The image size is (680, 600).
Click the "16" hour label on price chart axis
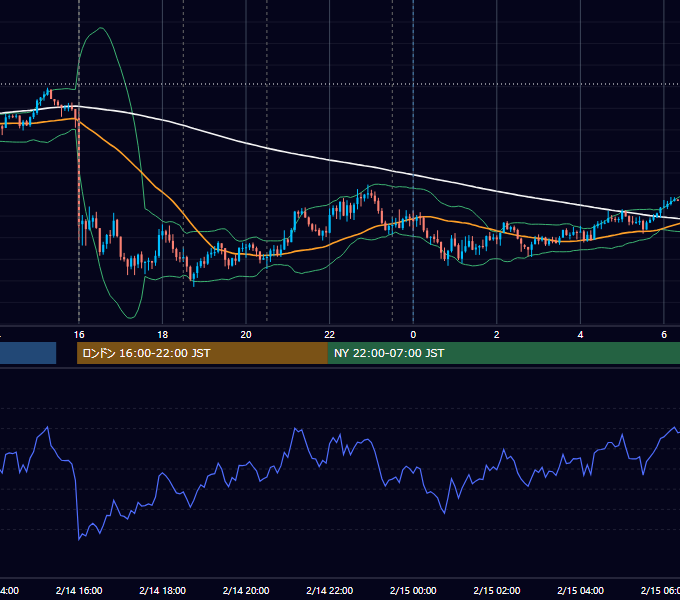(x=79, y=335)
